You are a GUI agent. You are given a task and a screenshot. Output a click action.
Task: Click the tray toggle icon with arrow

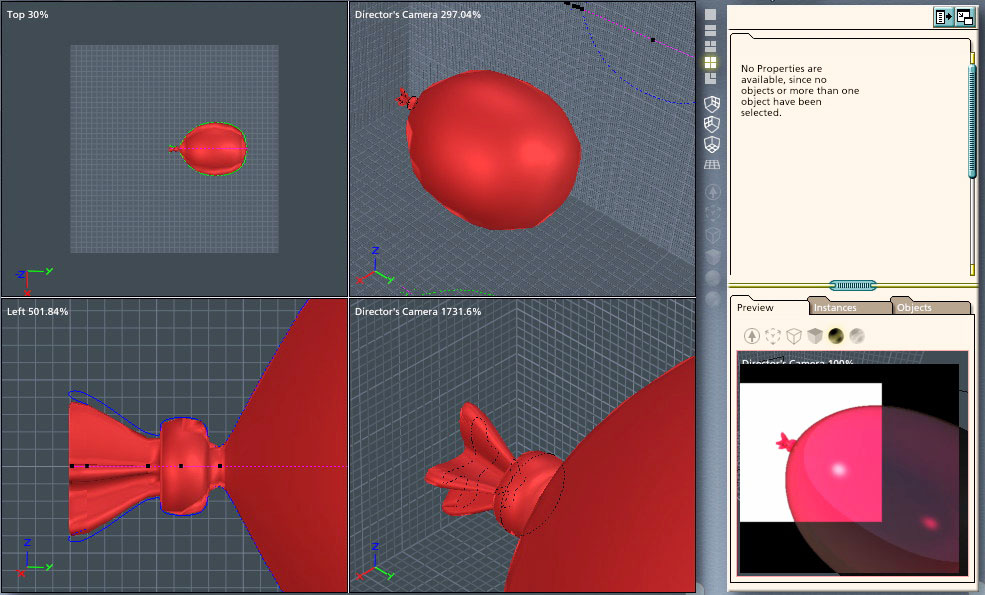click(x=943, y=16)
